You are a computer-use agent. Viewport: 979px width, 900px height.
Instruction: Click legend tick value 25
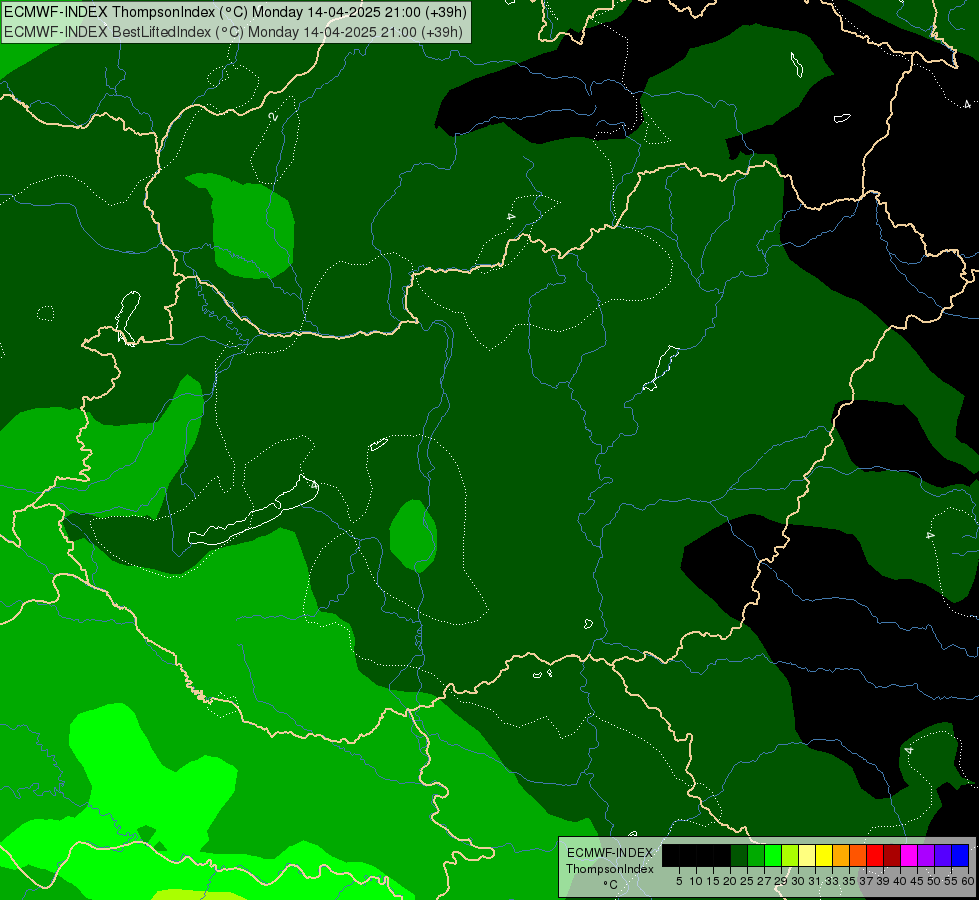(x=747, y=881)
